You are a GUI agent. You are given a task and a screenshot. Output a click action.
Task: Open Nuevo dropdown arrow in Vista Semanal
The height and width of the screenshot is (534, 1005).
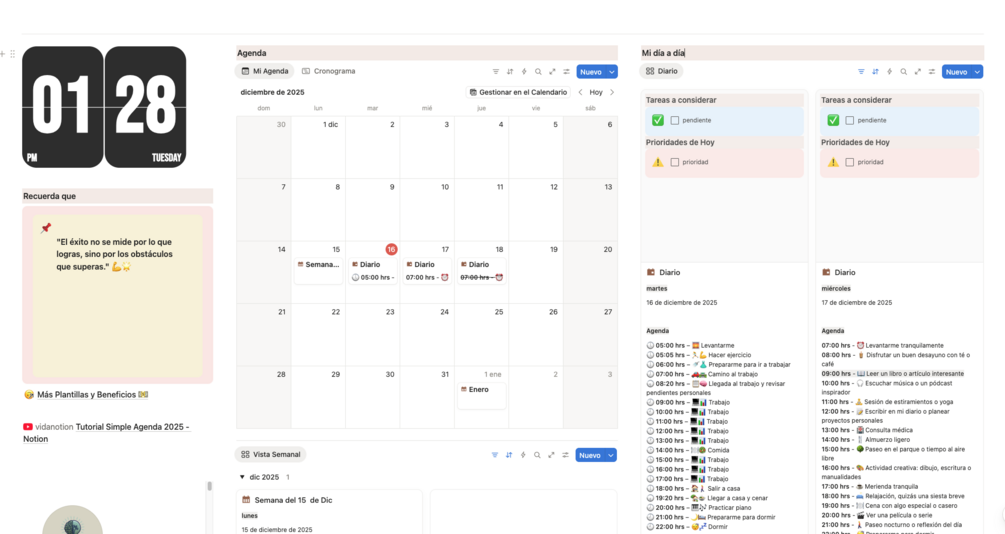click(611, 455)
